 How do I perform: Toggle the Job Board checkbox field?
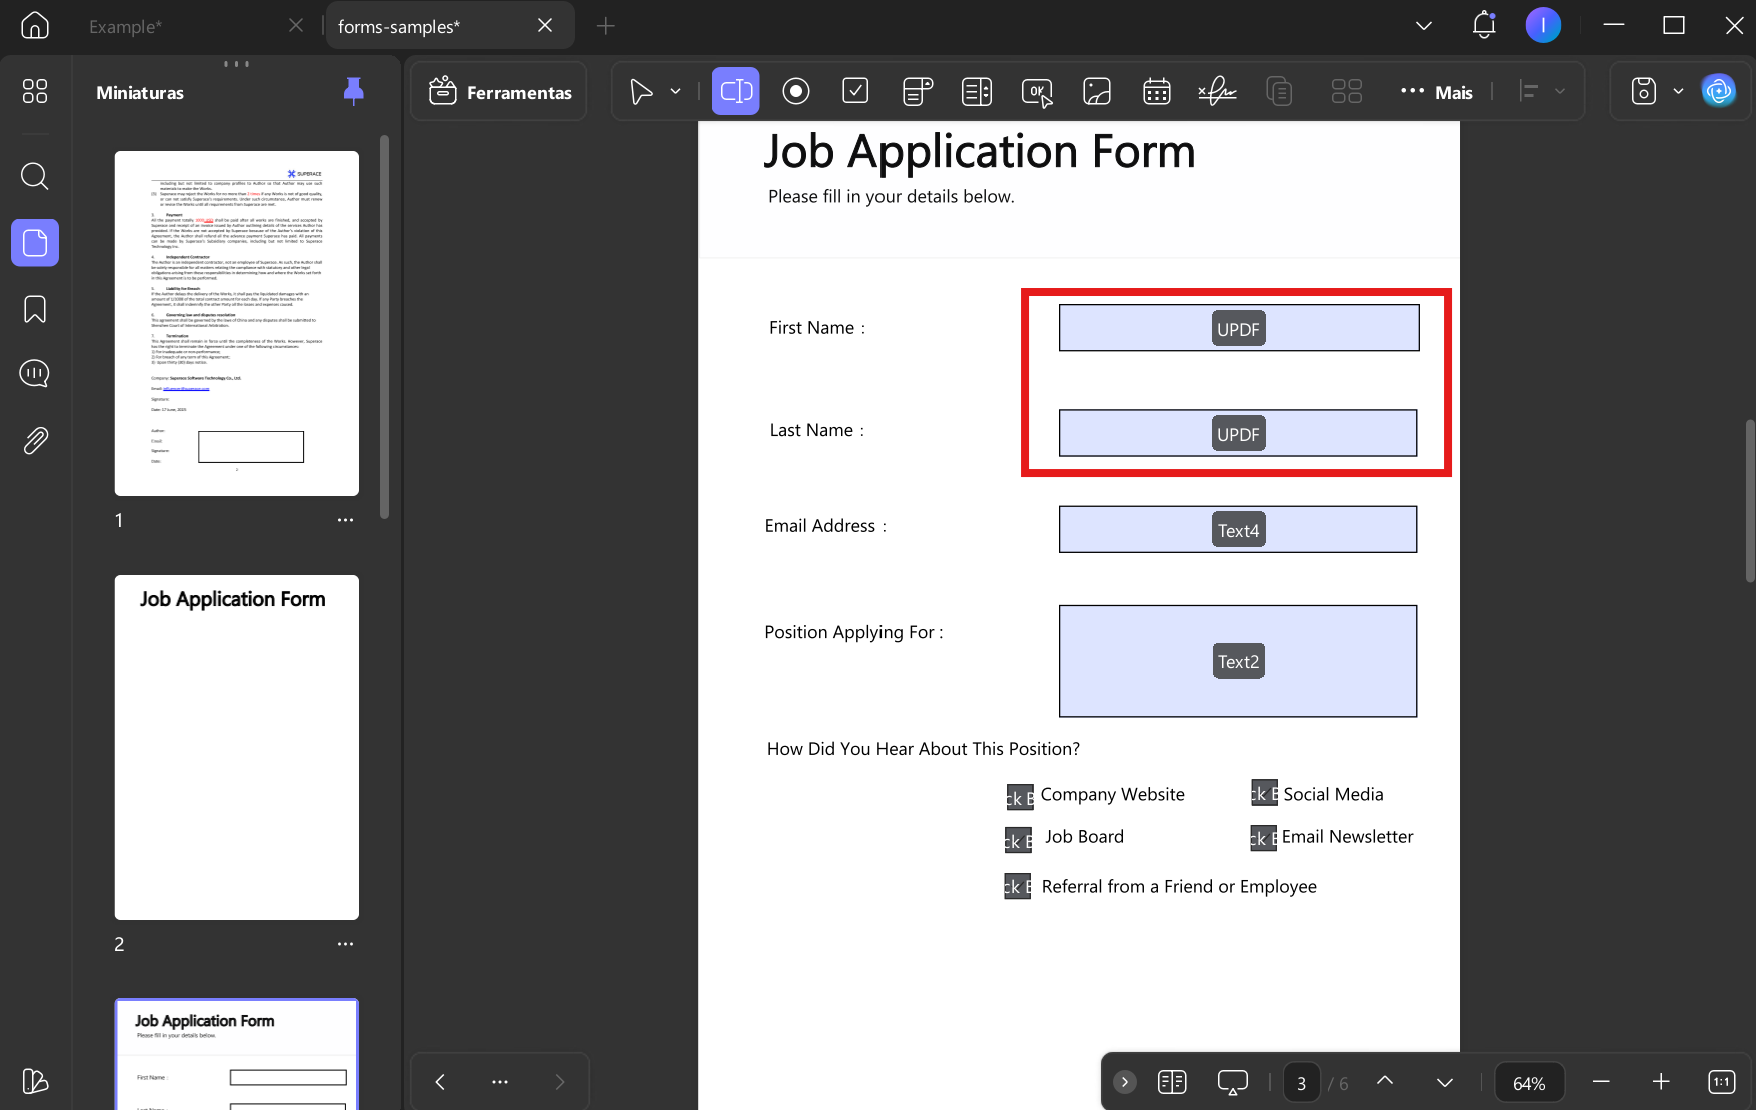tap(1018, 839)
